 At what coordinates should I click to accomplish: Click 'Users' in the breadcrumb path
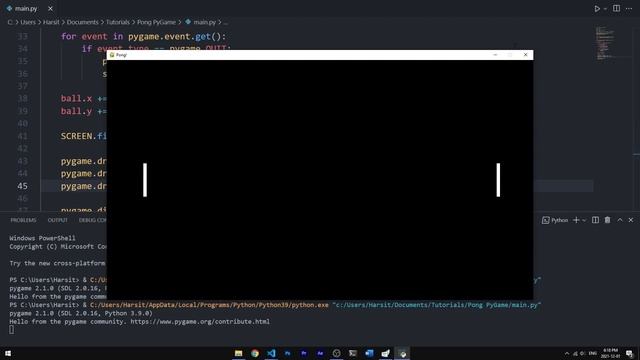[x=28, y=22]
